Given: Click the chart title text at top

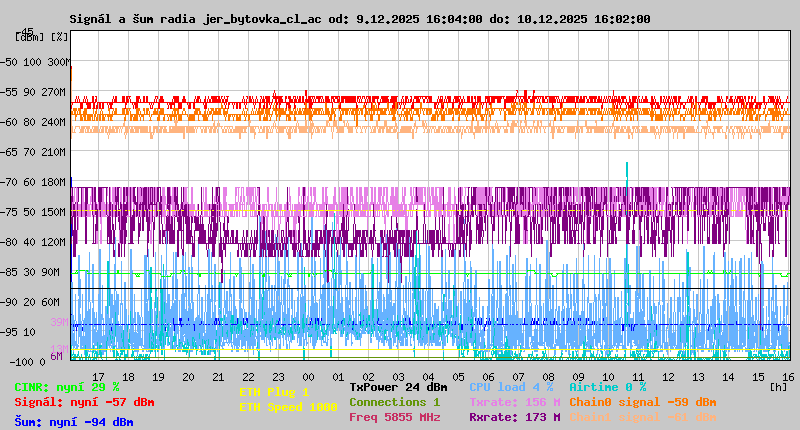Looking at the screenshot, I should tap(359, 18).
